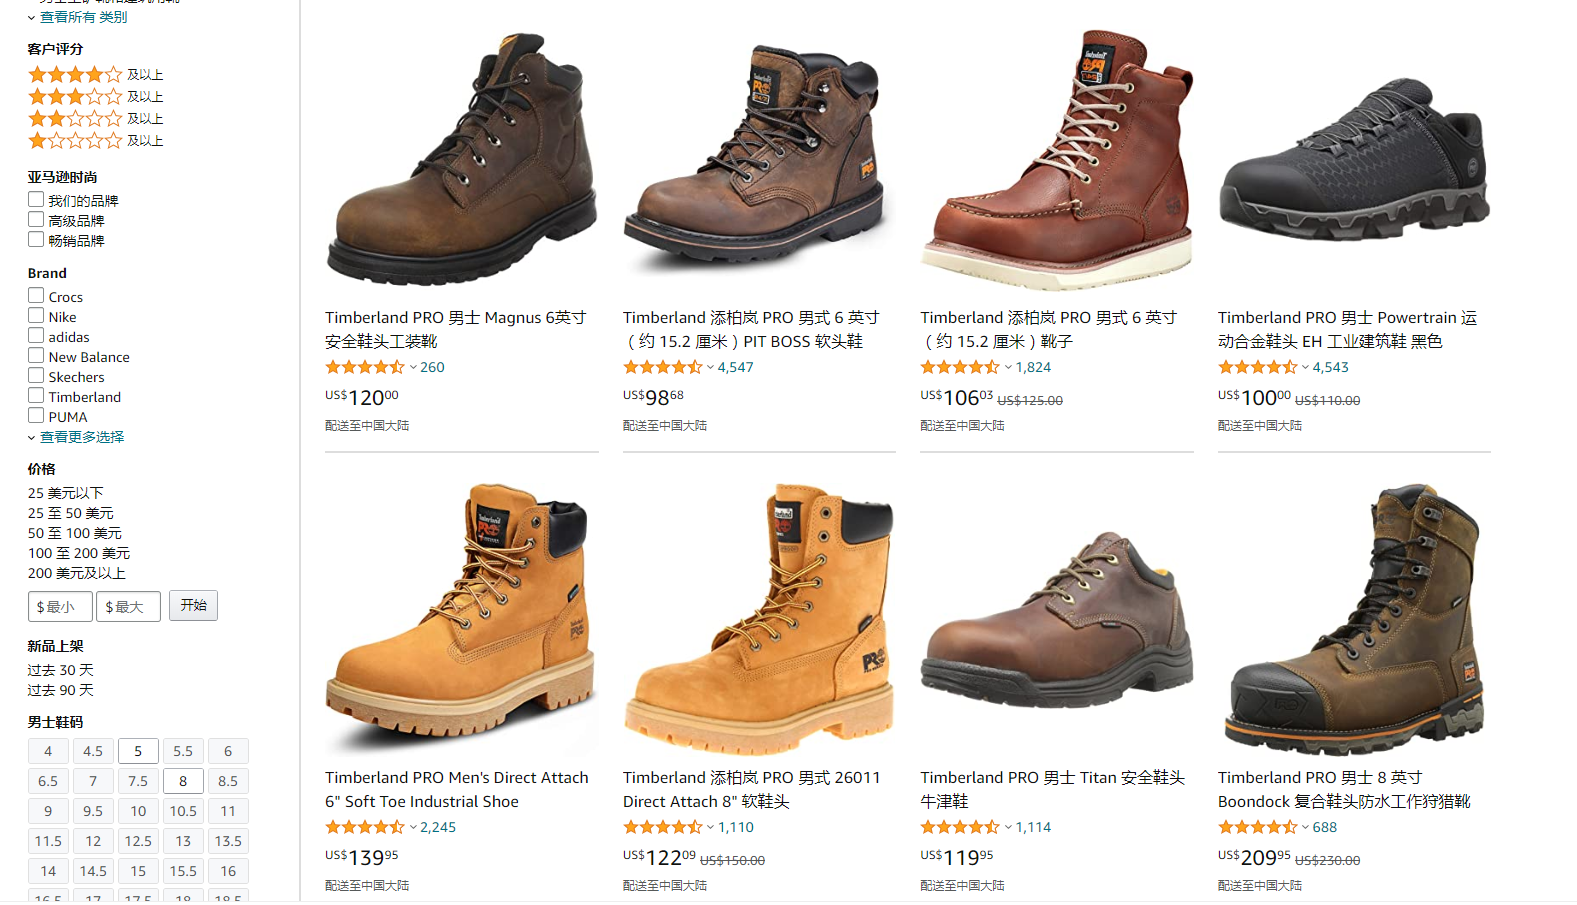Open the wheat 8-inch Direct Attach boot image
The image size is (1577, 905).
point(759,619)
